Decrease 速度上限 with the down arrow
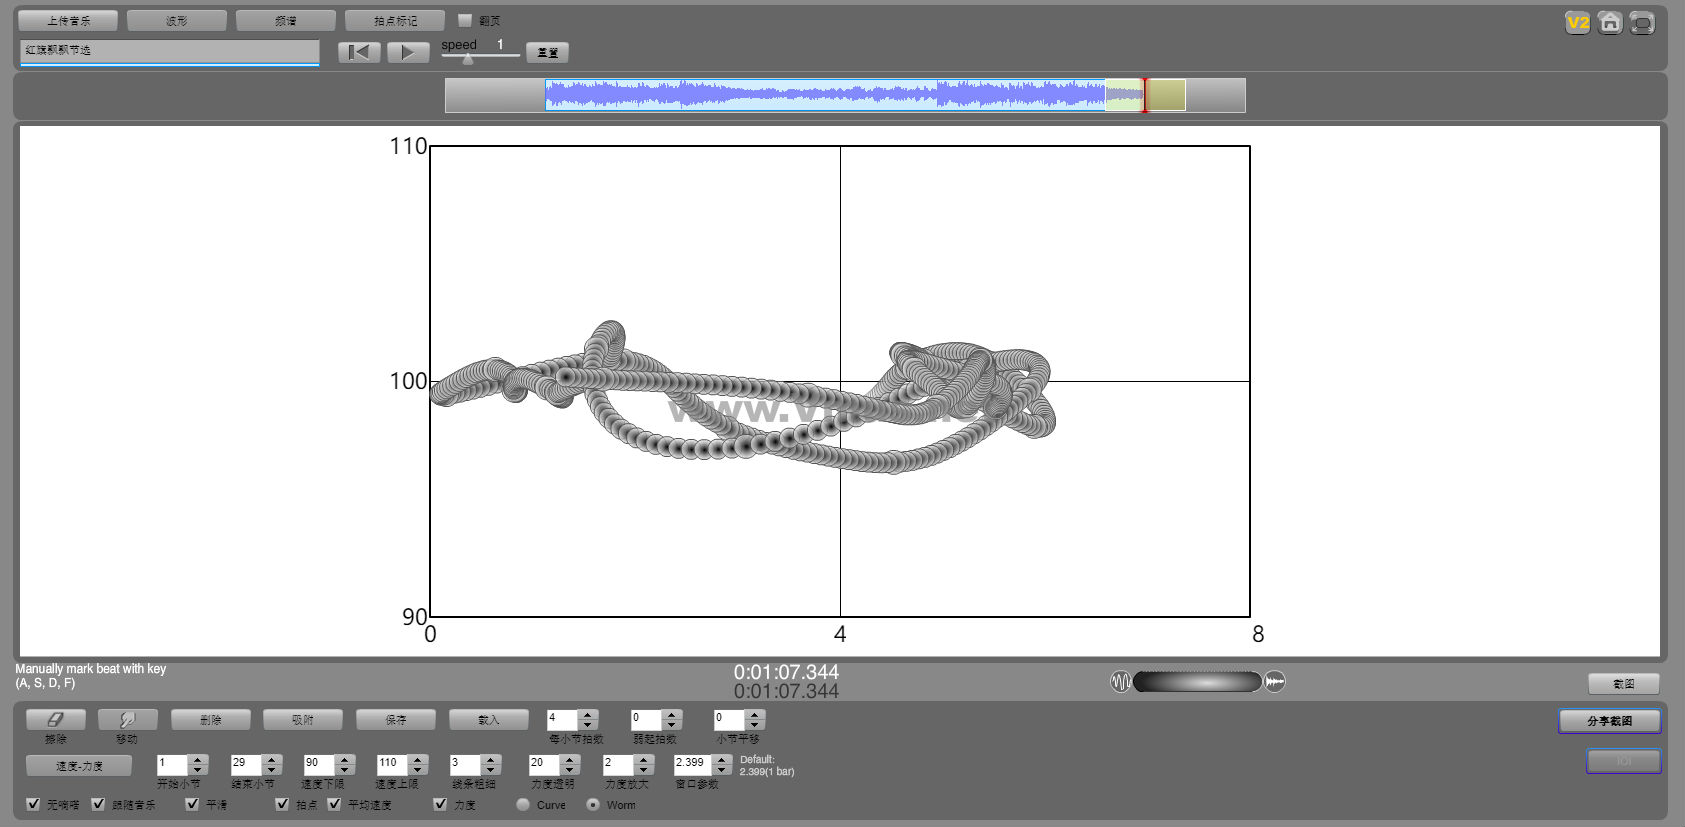This screenshot has height=827, width=1685. click(418, 770)
